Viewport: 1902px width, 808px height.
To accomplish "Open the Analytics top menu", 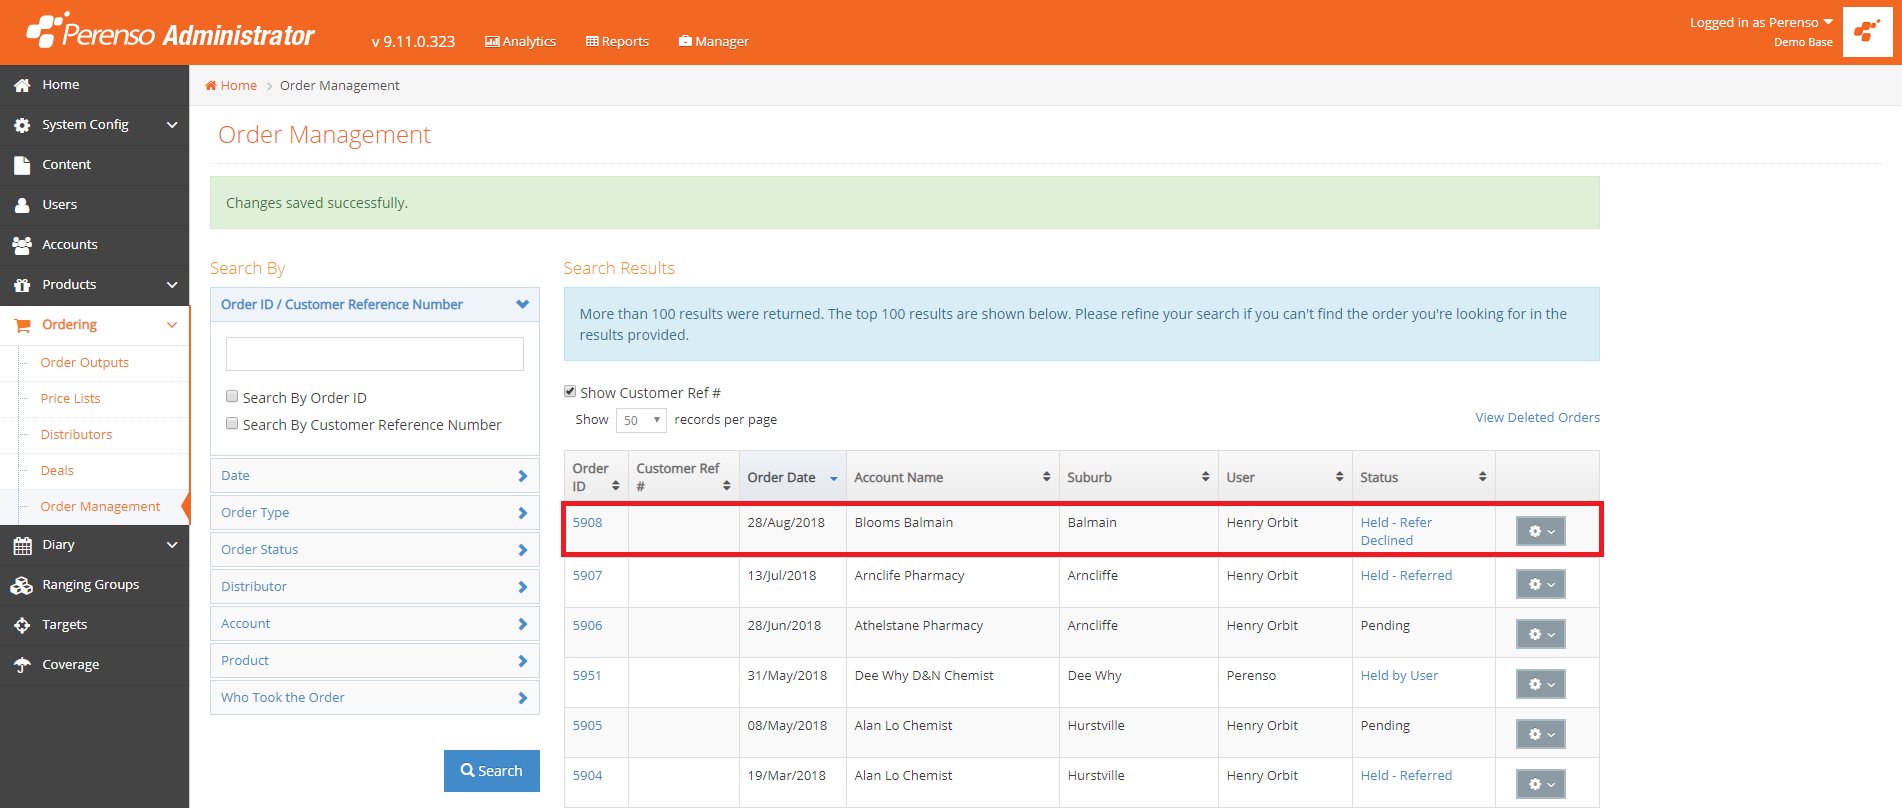I will click(x=520, y=41).
